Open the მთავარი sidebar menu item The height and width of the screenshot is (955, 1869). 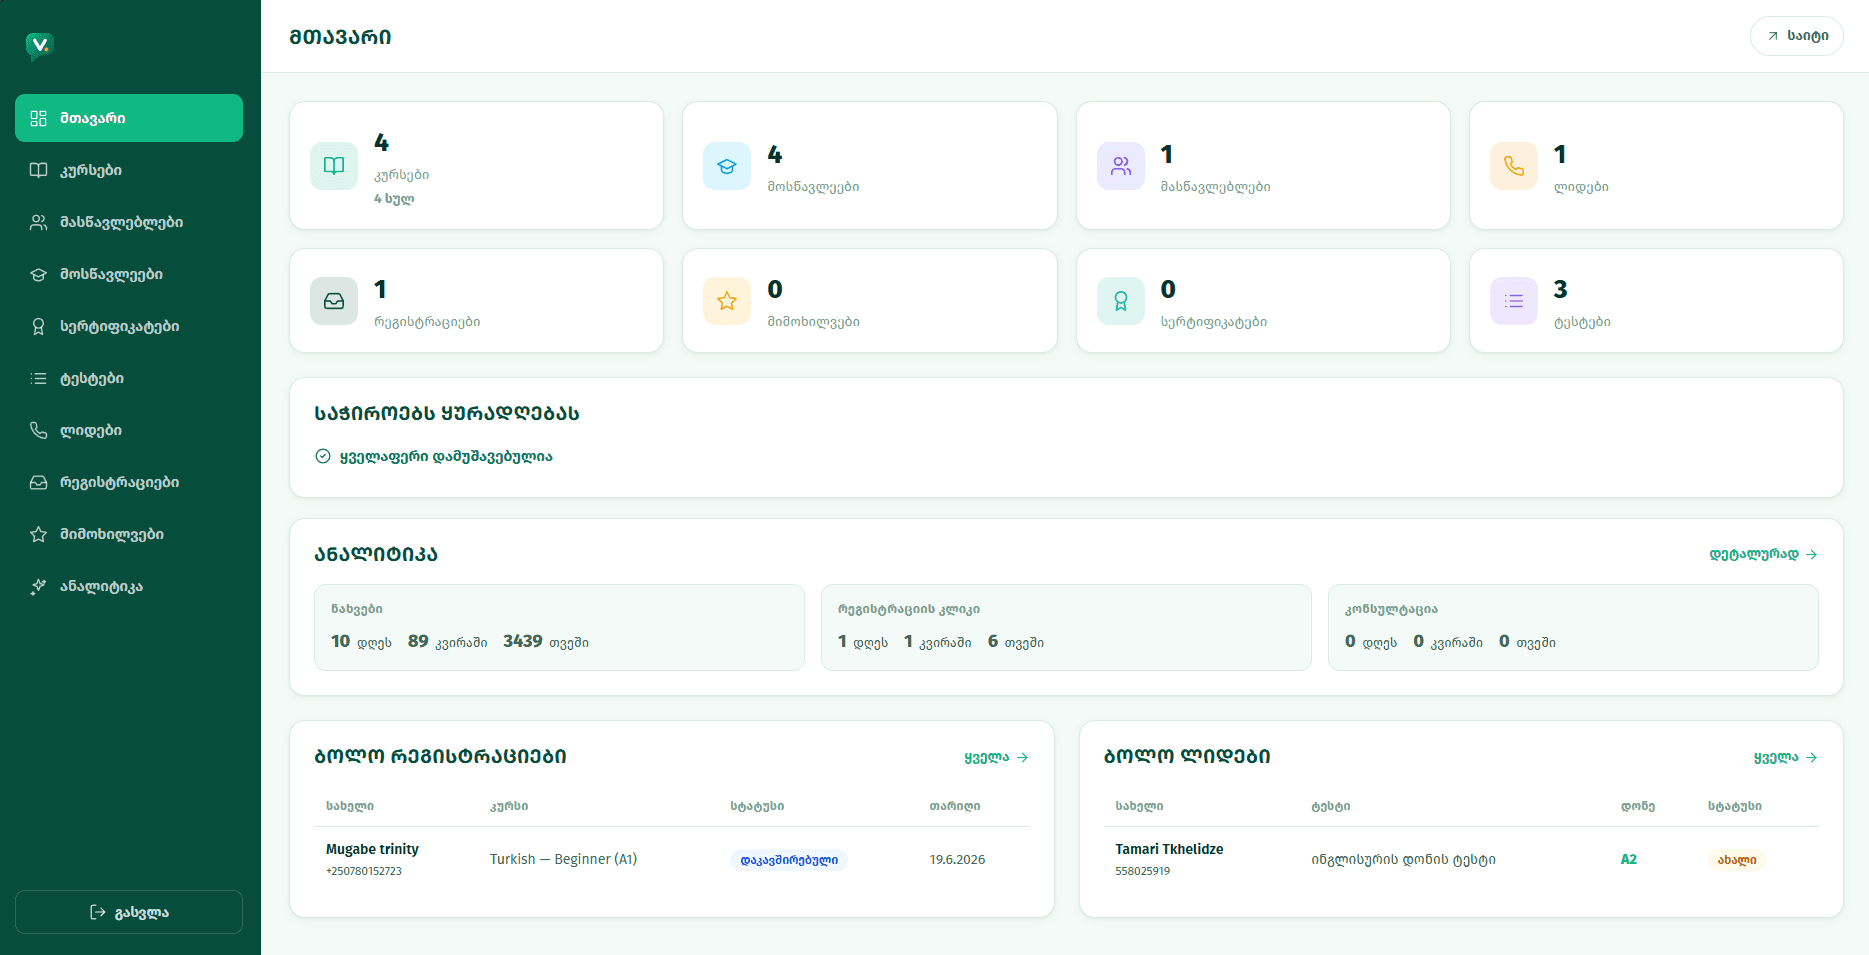(x=129, y=118)
